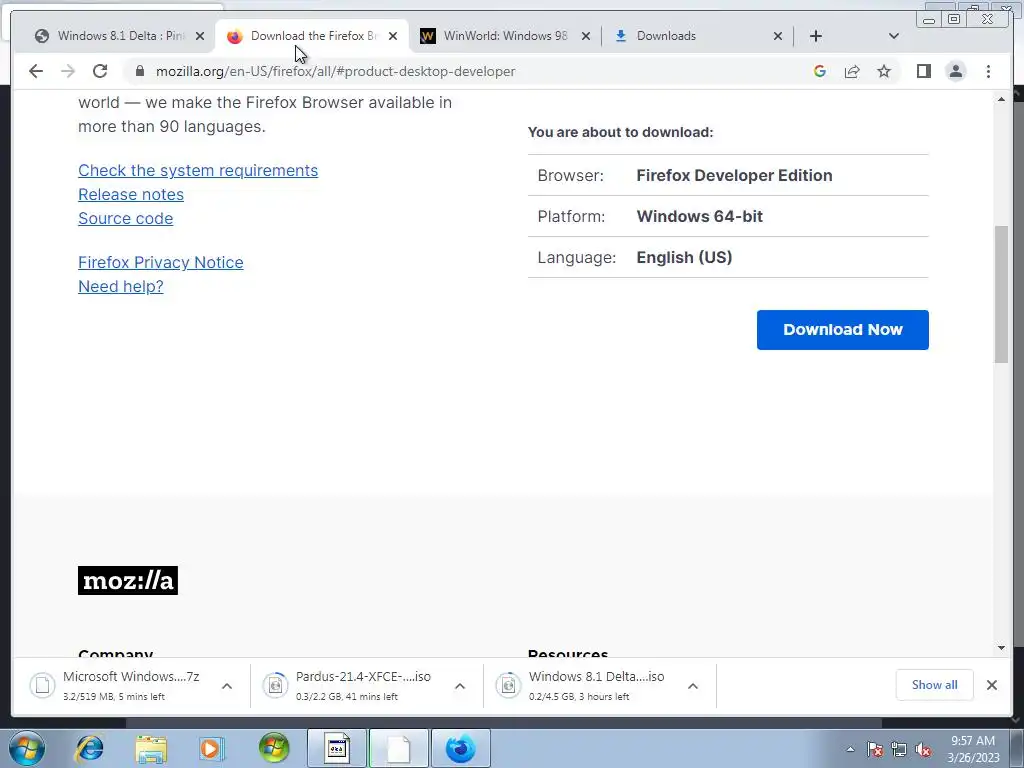This screenshot has height=768, width=1024.
Task: Share this page using share icon
Action: coord(852,71)
